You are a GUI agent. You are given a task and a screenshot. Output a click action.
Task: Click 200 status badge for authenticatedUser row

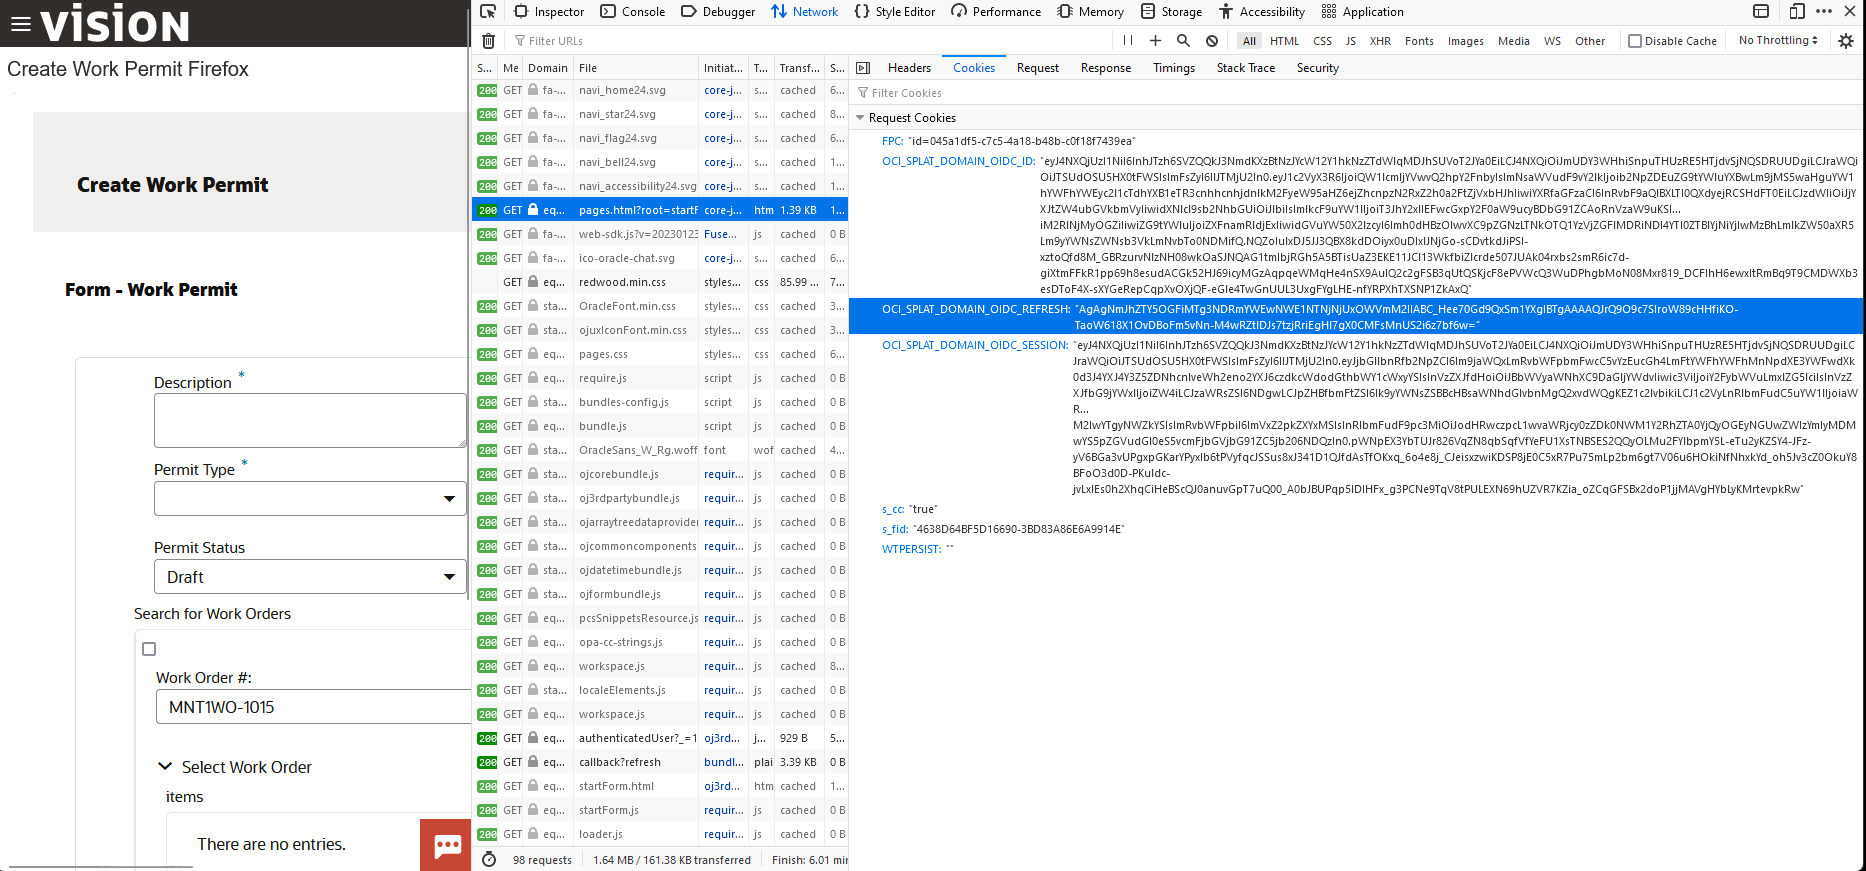click(487, 738)
